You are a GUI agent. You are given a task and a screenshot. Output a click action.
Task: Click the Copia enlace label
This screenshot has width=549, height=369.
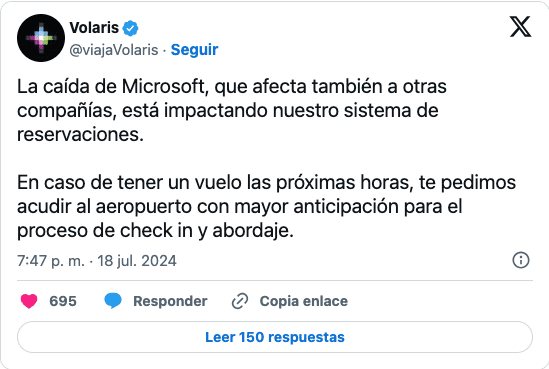click(x=304, y=301)
